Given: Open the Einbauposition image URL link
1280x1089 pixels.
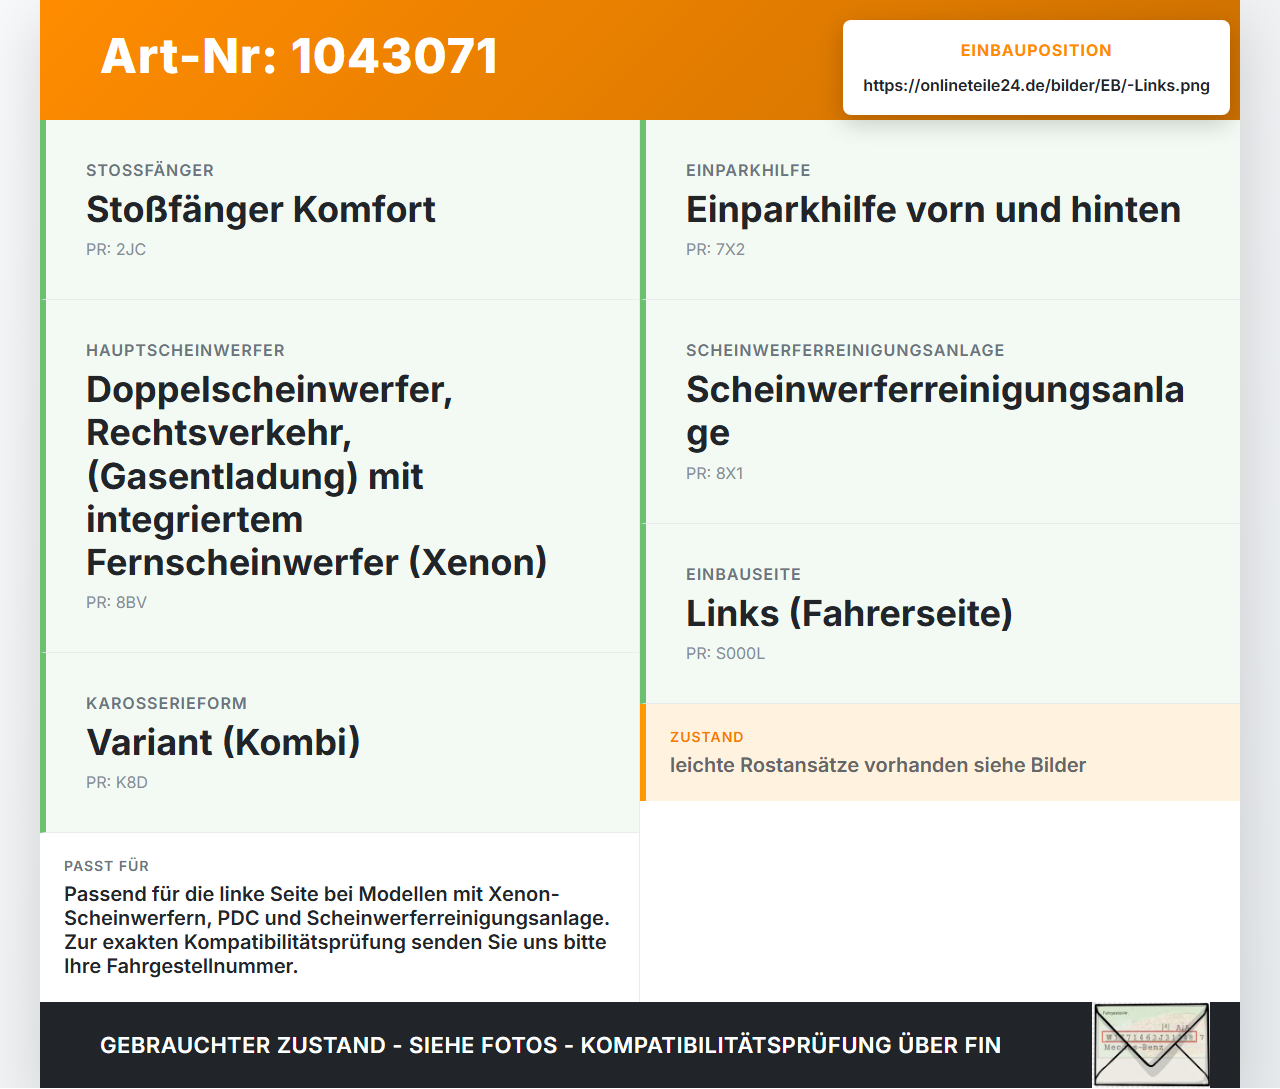Looking at the screenshot, I should [x=1036, y=85].
